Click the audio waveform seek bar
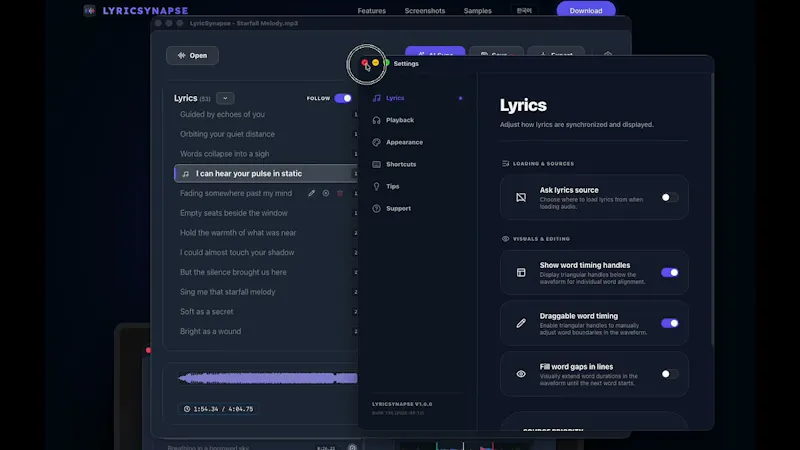The width and height of the screenshot is (800, 450). click(x=268, y=378)
